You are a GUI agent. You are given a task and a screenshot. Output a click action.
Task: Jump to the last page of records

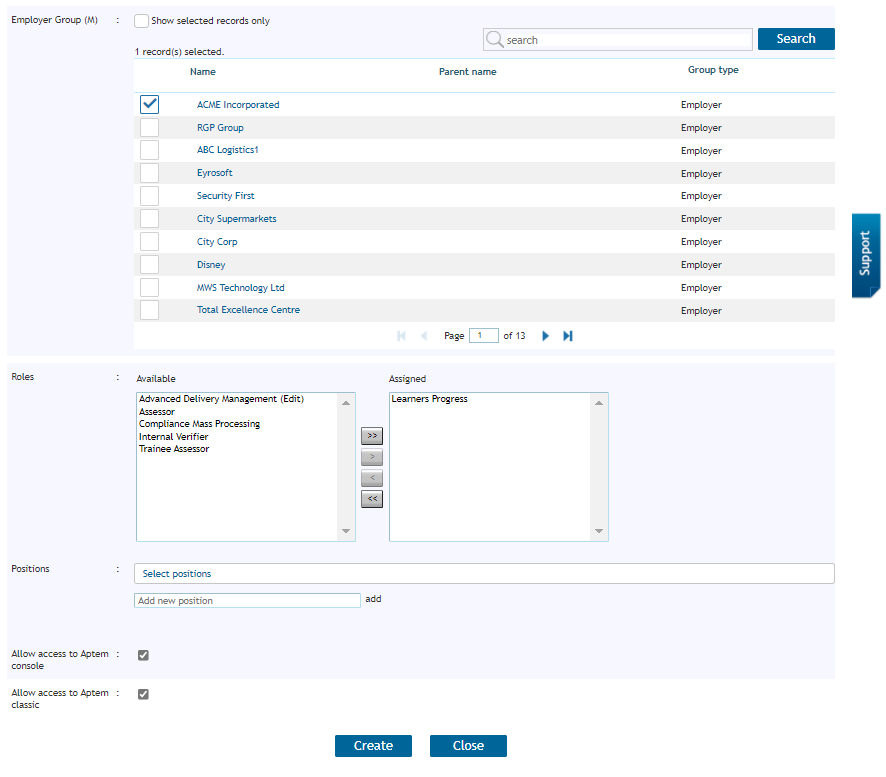[567, 335]
